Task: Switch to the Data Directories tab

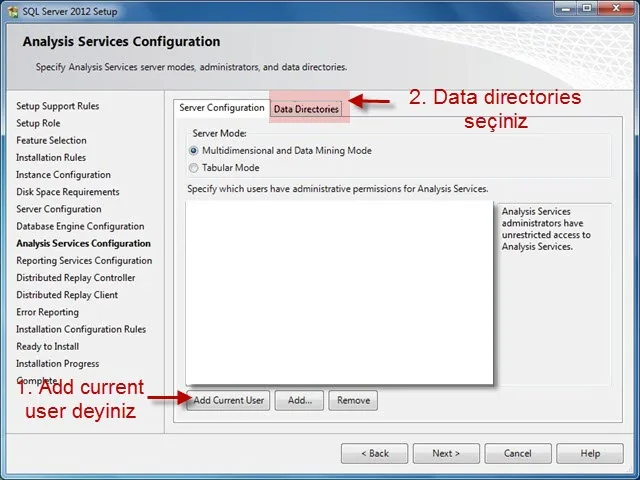Action: coord(306,109)
